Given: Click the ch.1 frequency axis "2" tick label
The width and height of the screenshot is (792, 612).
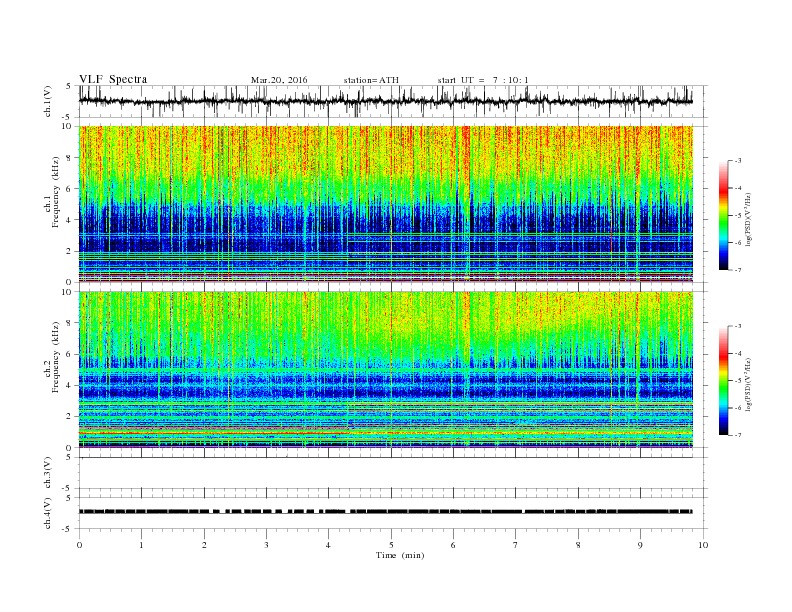Looking at the screenshot, I should [x=70, y=251].
